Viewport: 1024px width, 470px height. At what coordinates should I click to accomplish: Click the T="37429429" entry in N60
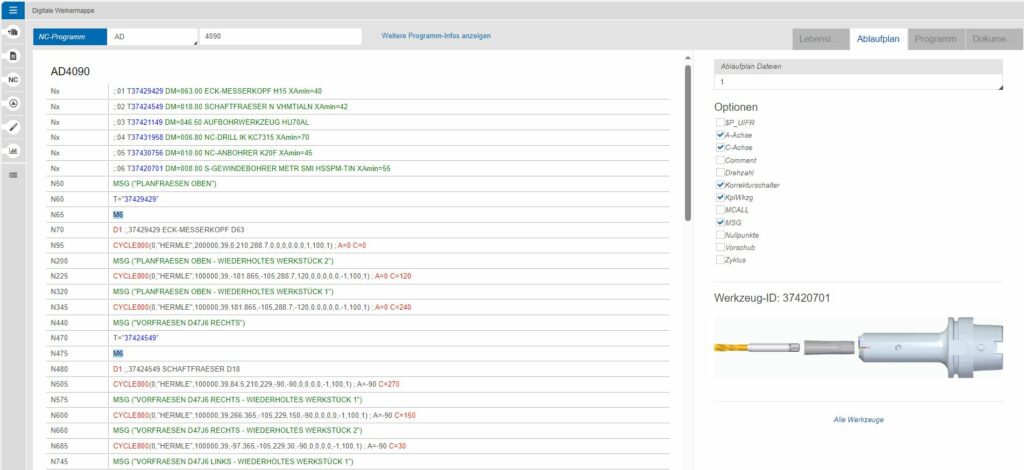coord(136,200)
